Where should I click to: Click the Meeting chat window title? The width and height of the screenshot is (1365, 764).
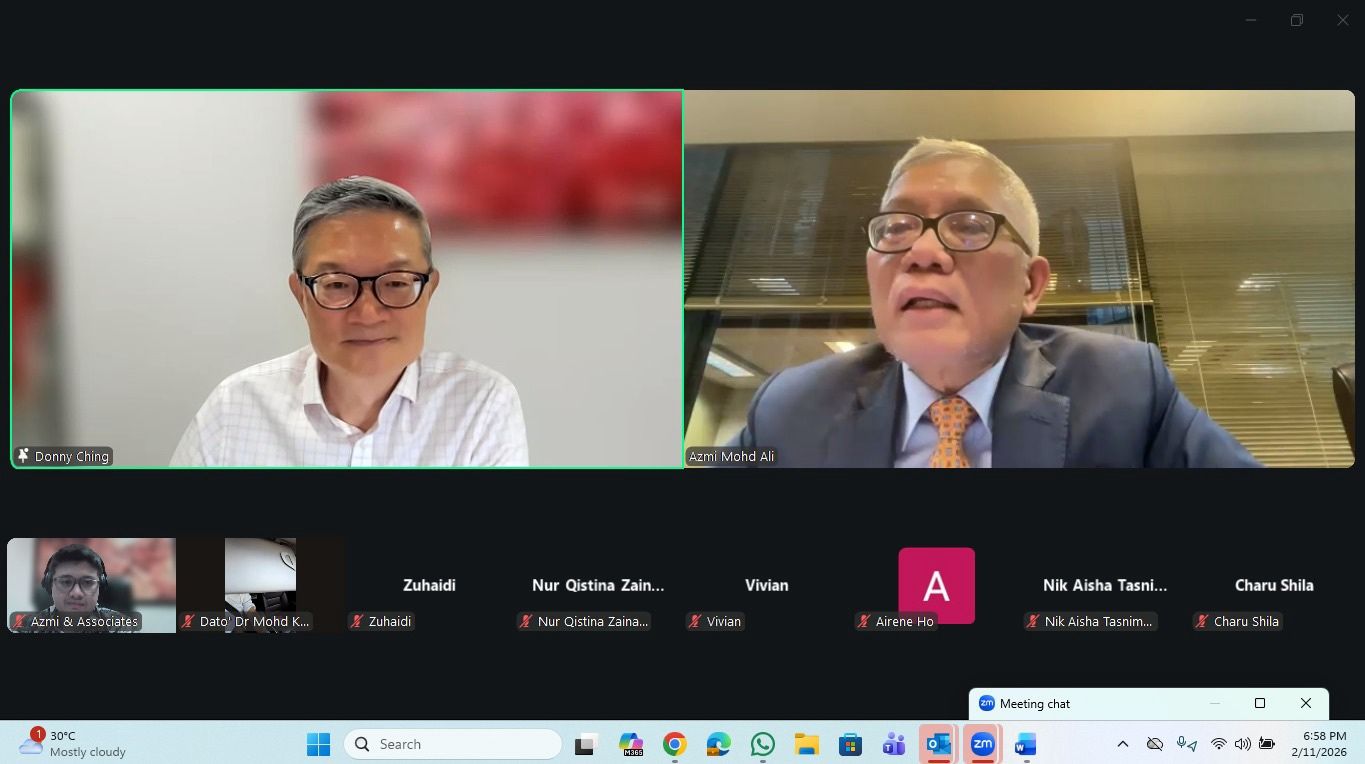click(1034, 703)
